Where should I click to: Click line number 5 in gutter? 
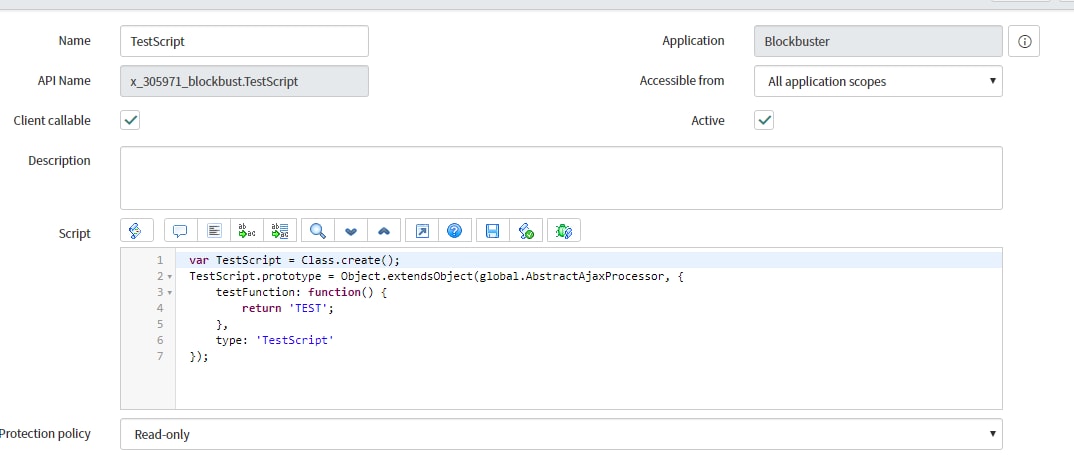coord(160,324)
